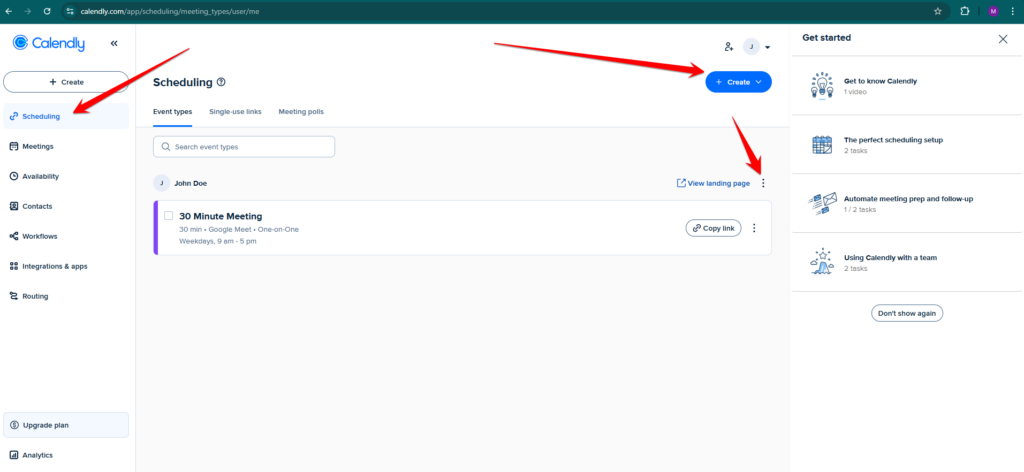Switch to Single-use links tab

pos(235,111)
